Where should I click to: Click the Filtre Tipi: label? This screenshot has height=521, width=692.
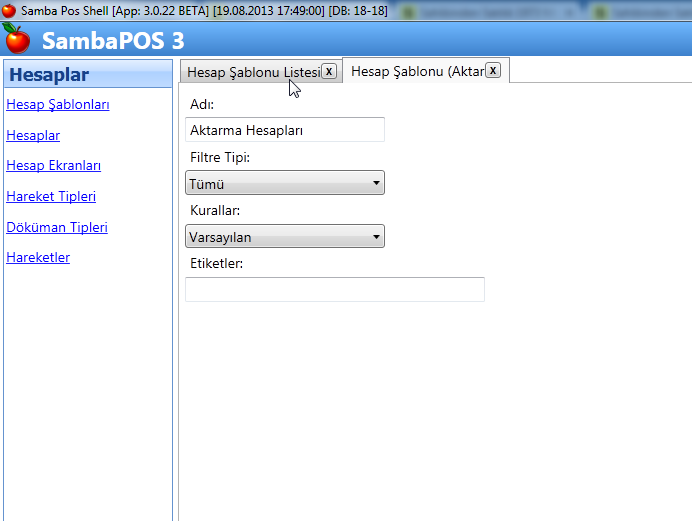click(x=220, y=157)
